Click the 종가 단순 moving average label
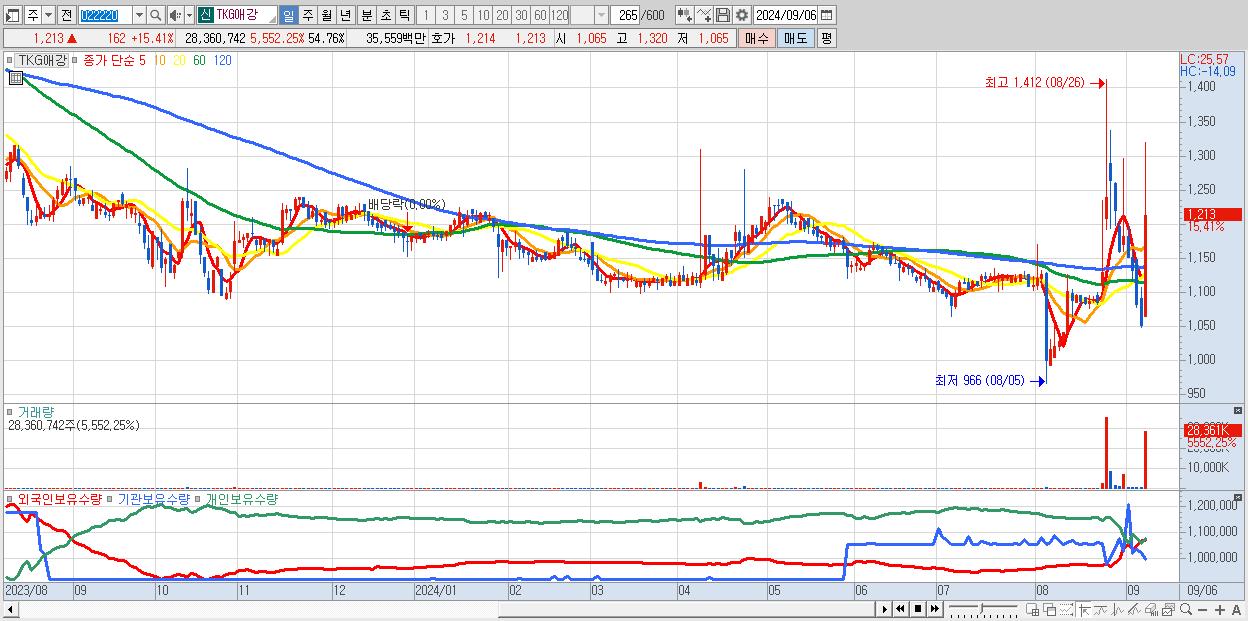 point(109,60)
